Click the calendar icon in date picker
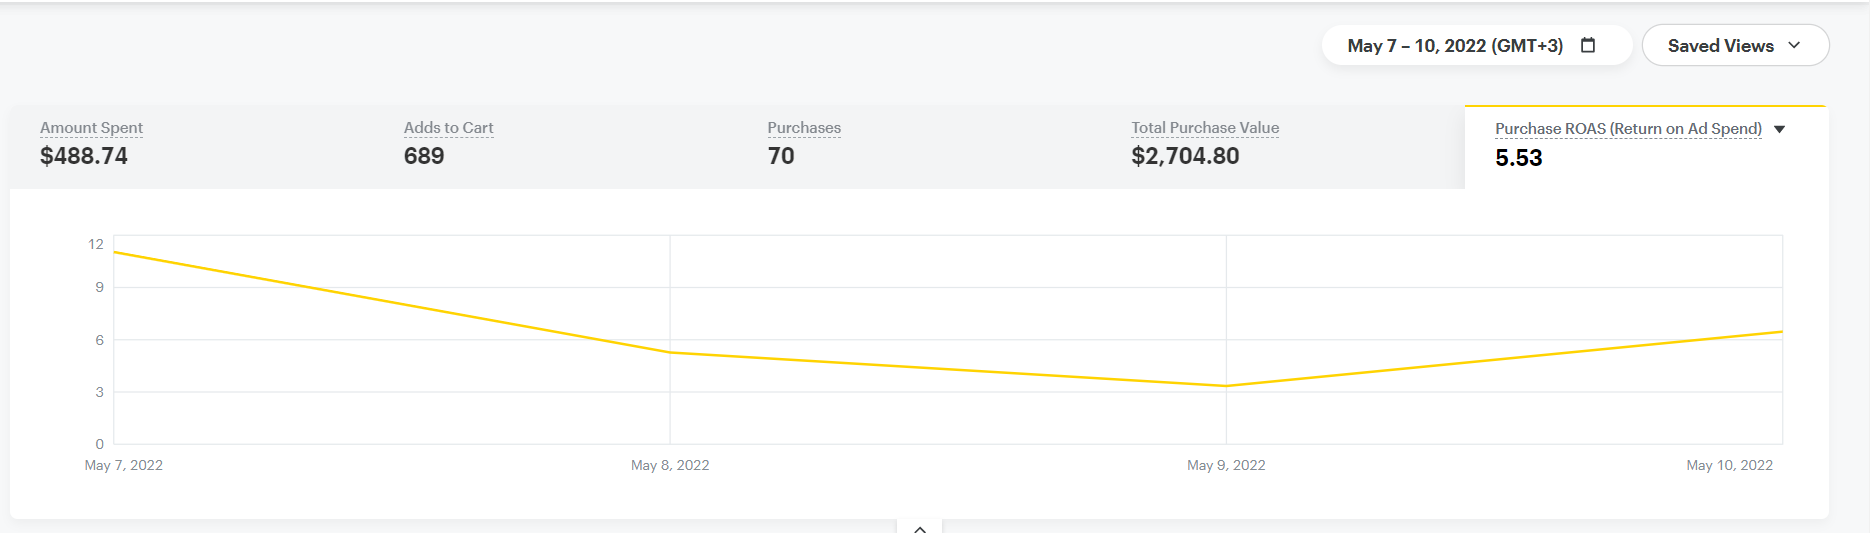Viewport: 1870px width, 533px height. coord(1588,45)
